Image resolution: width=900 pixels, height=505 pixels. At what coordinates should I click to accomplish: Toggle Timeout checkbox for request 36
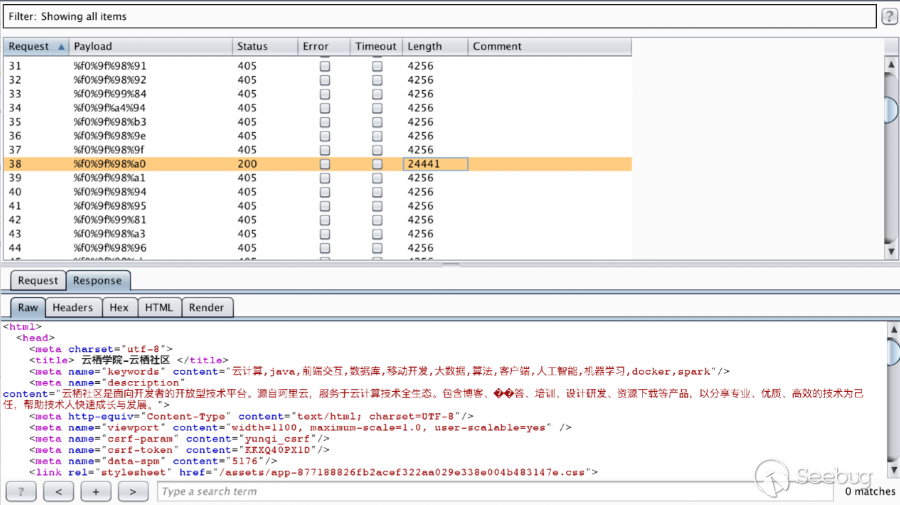point(377,136)
